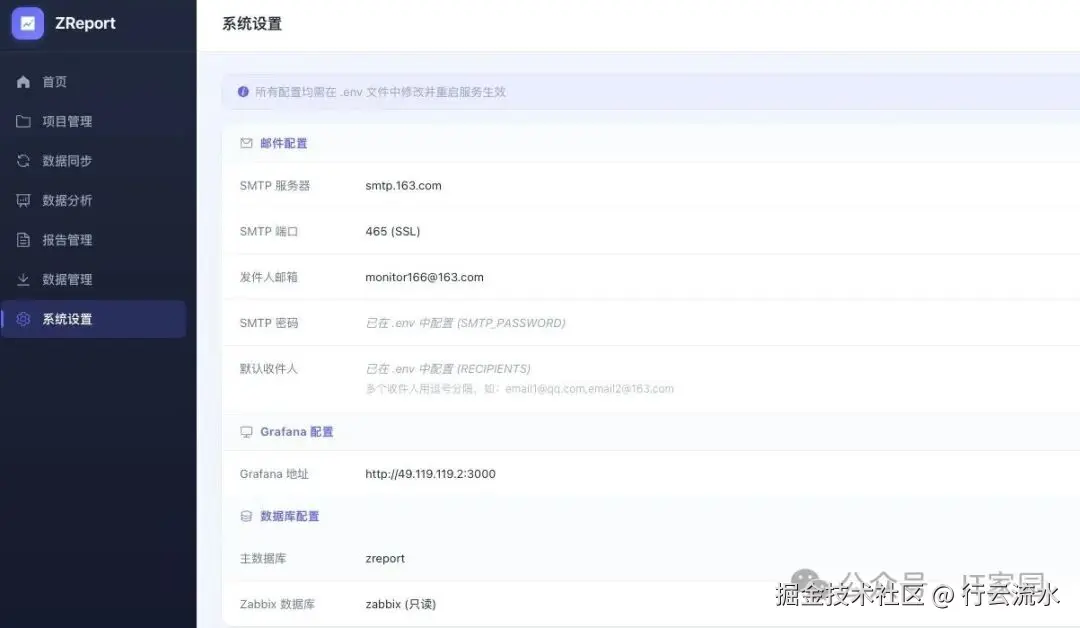Click the gear icon beside 系统设置

pos(24,319)
